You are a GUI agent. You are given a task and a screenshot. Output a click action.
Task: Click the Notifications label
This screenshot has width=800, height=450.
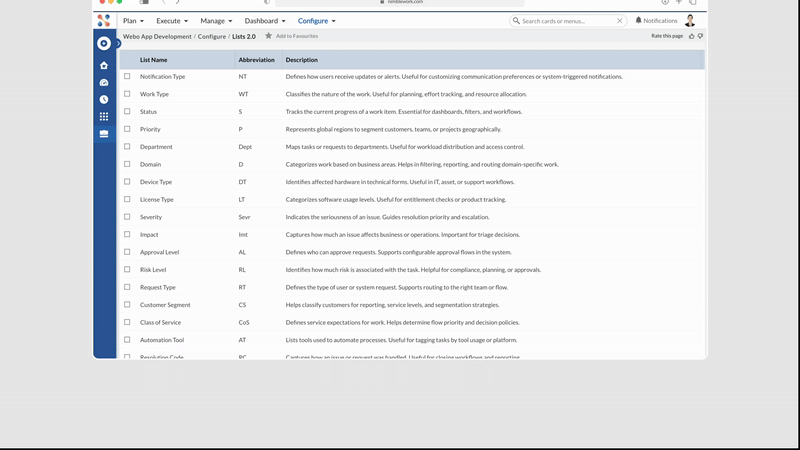(660, 21)
